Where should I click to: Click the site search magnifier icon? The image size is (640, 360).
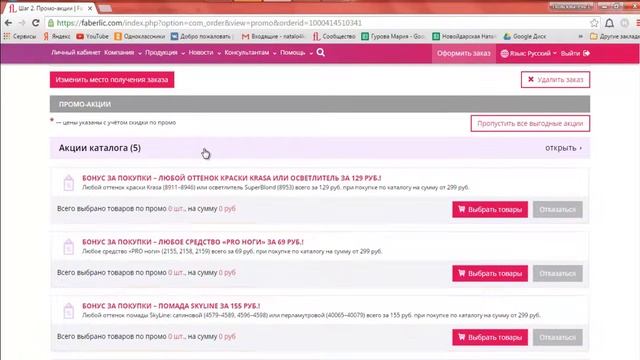pyautogui.click(x=321, y=52)
